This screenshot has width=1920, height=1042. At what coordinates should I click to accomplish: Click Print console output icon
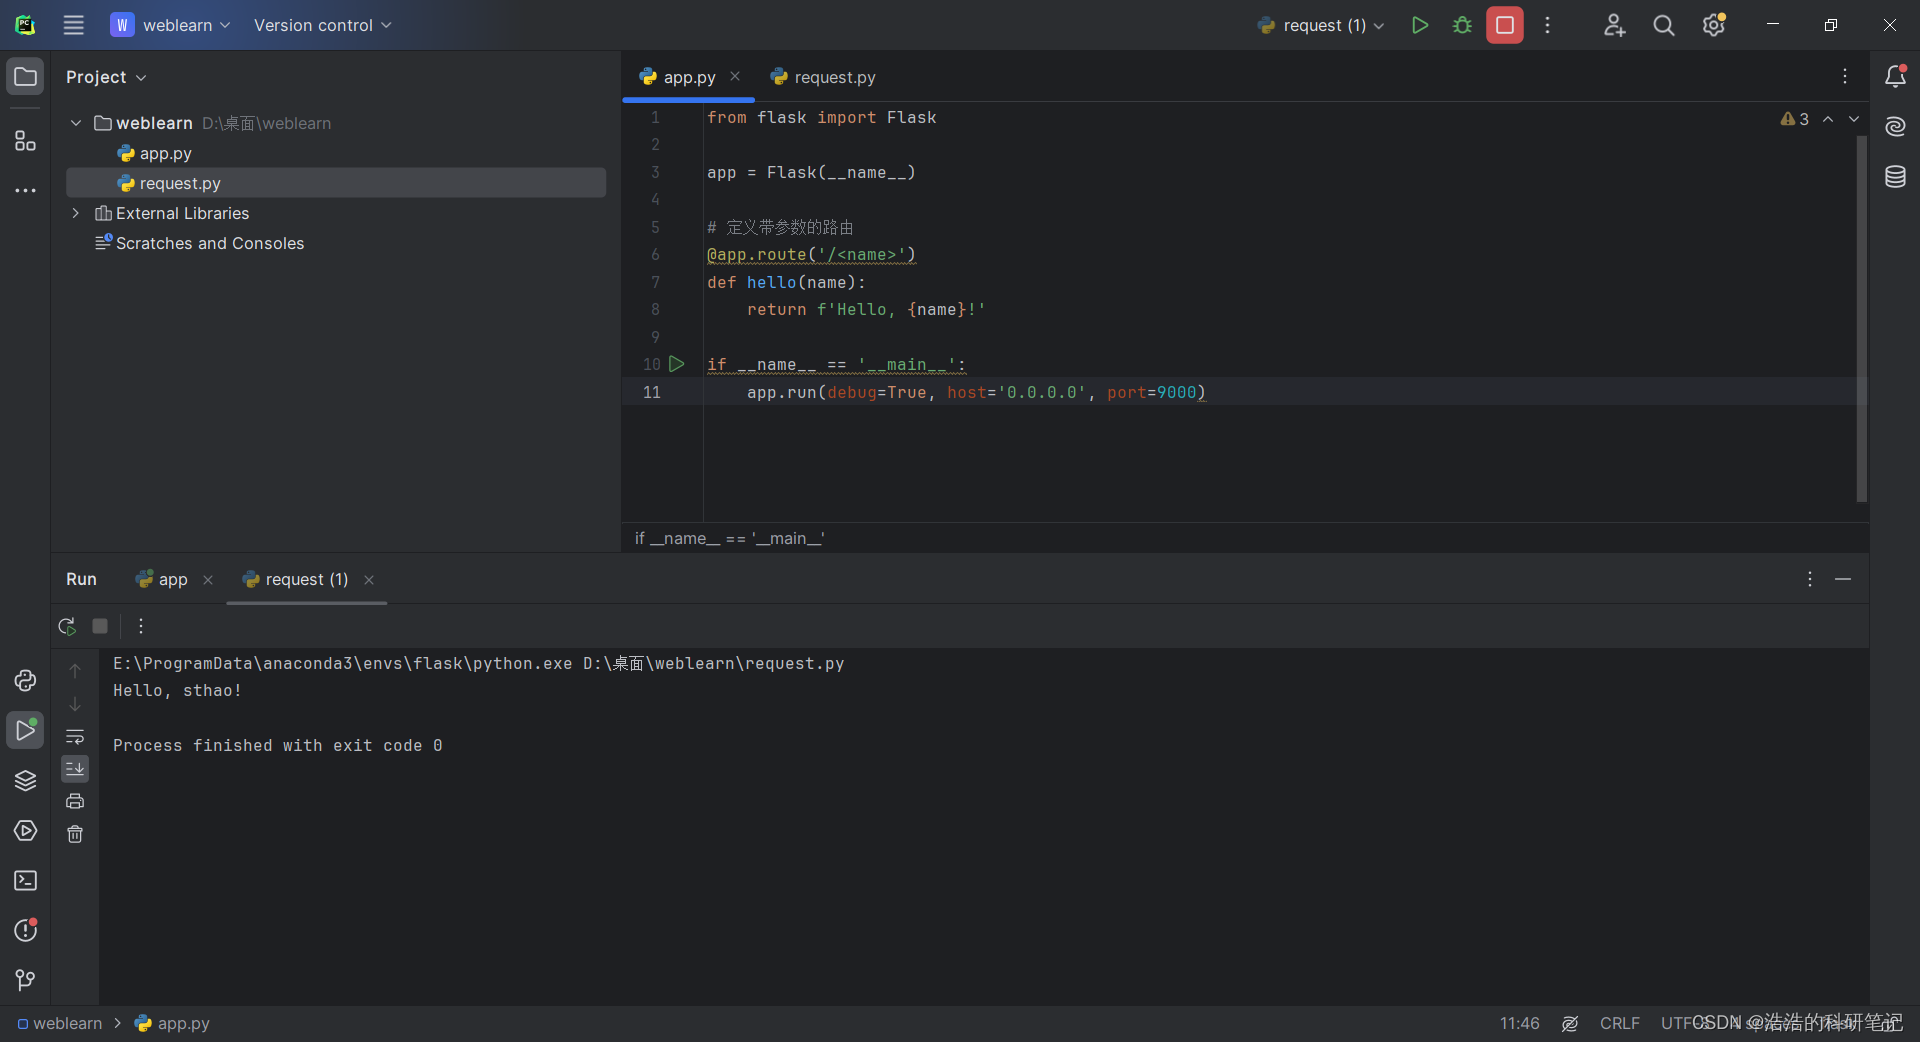pyautogui.click(x=75, y=801)
